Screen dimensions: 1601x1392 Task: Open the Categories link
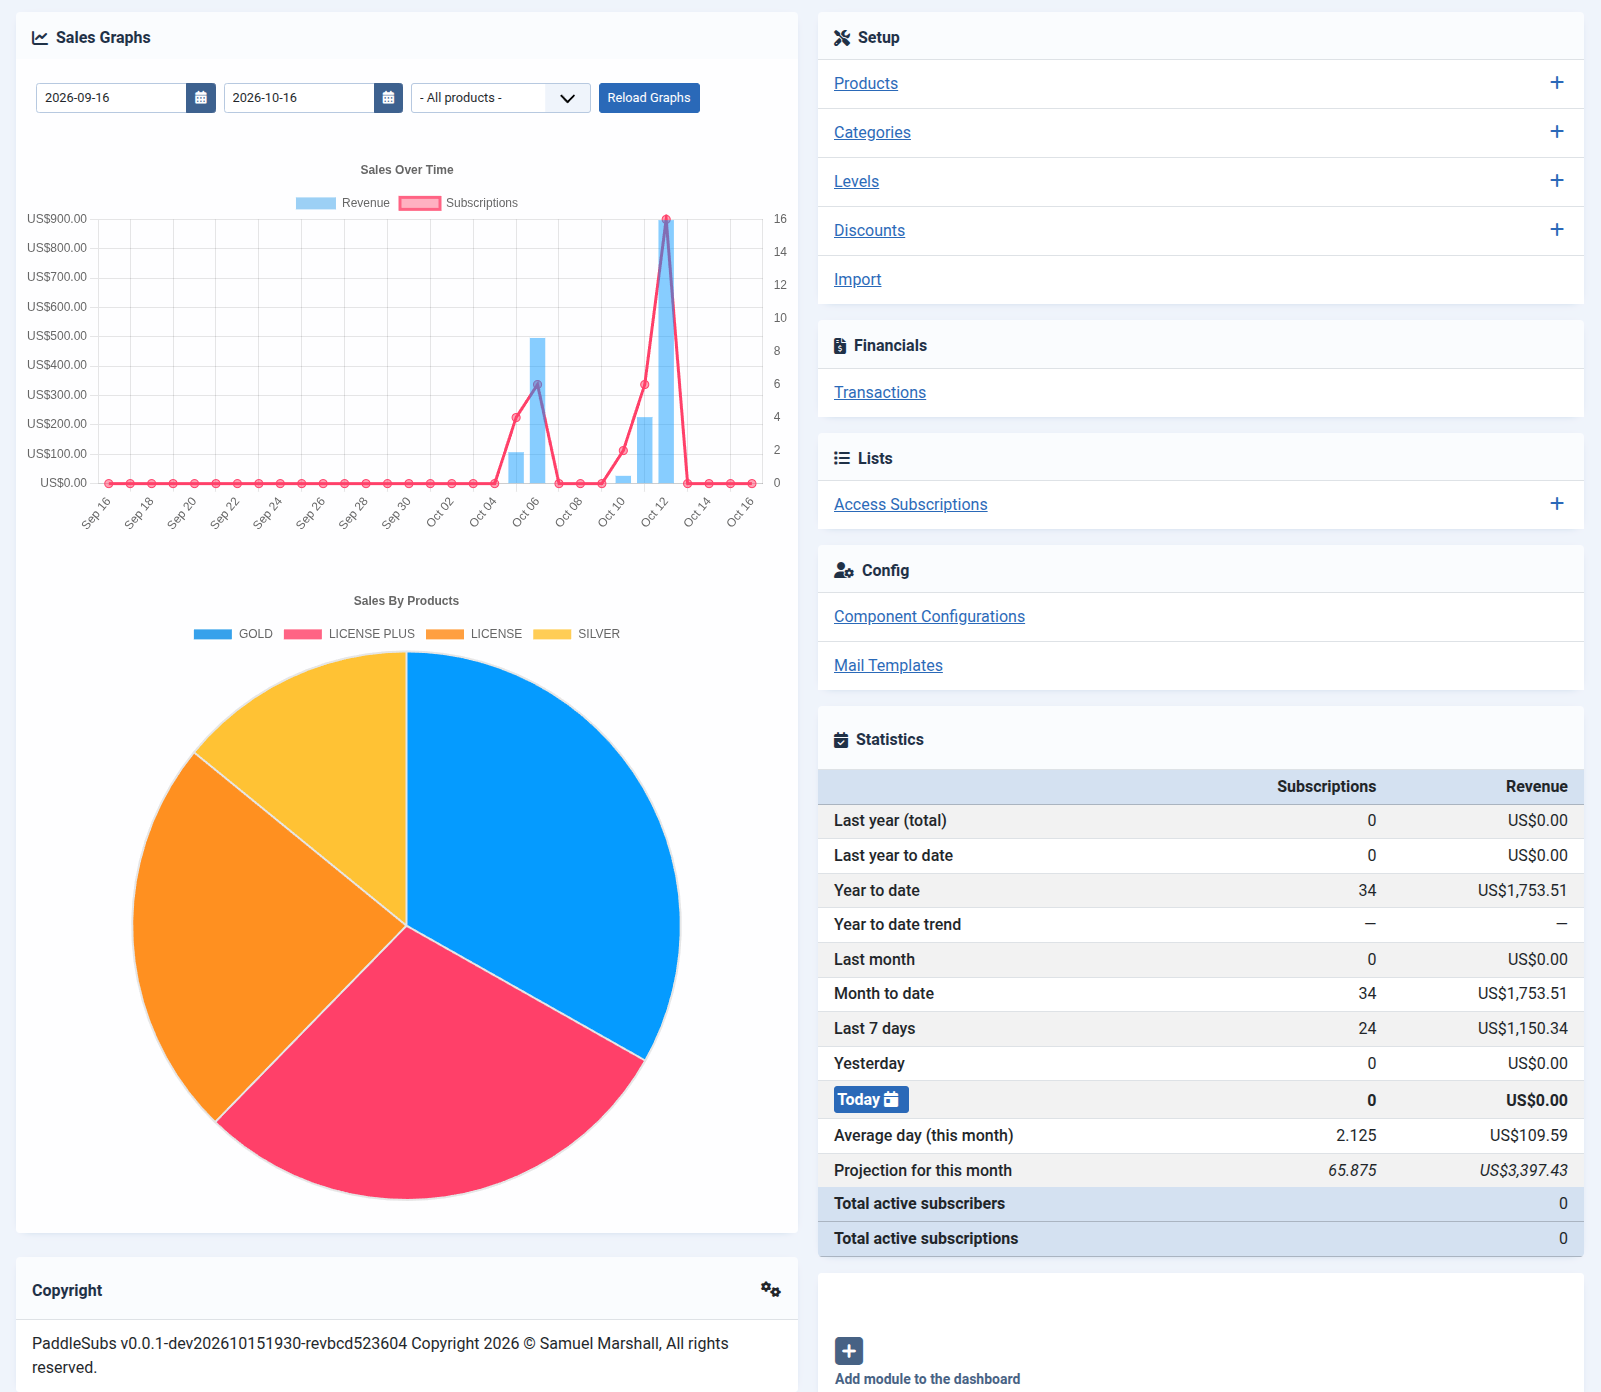(872, 132)
